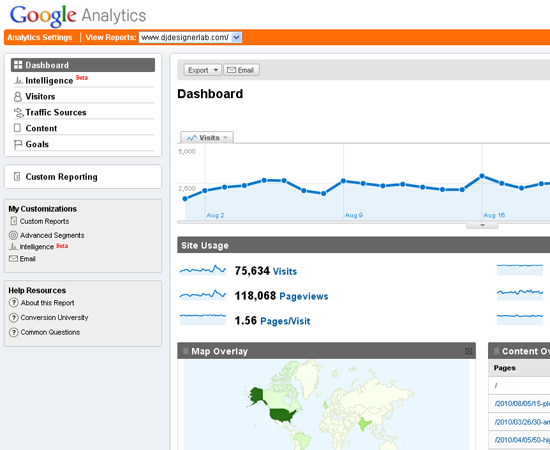Click the first data point on the chart

[x=185, y=199]
